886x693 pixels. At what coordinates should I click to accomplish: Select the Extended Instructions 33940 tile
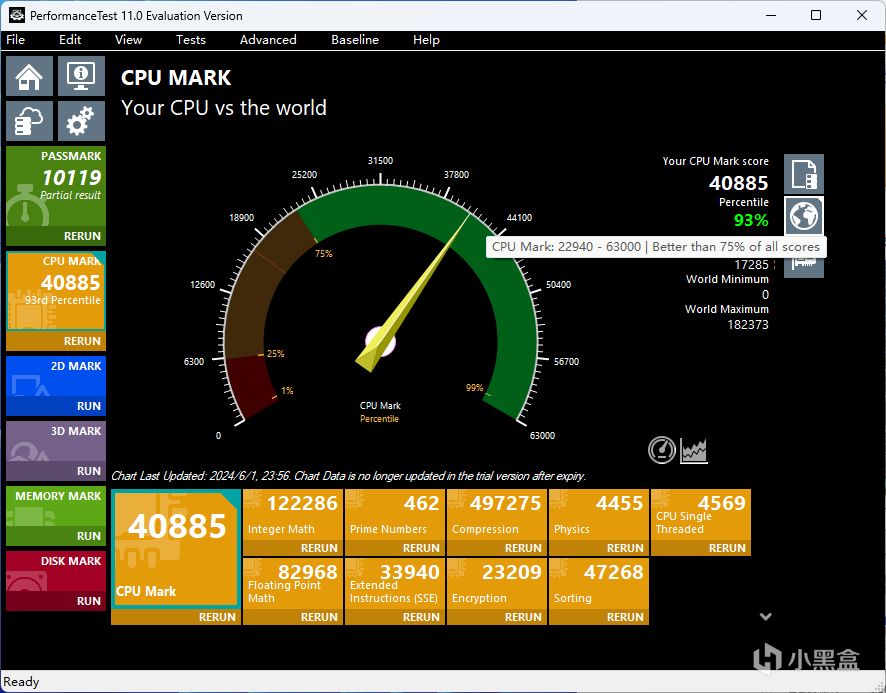click(x=395, y=584)
